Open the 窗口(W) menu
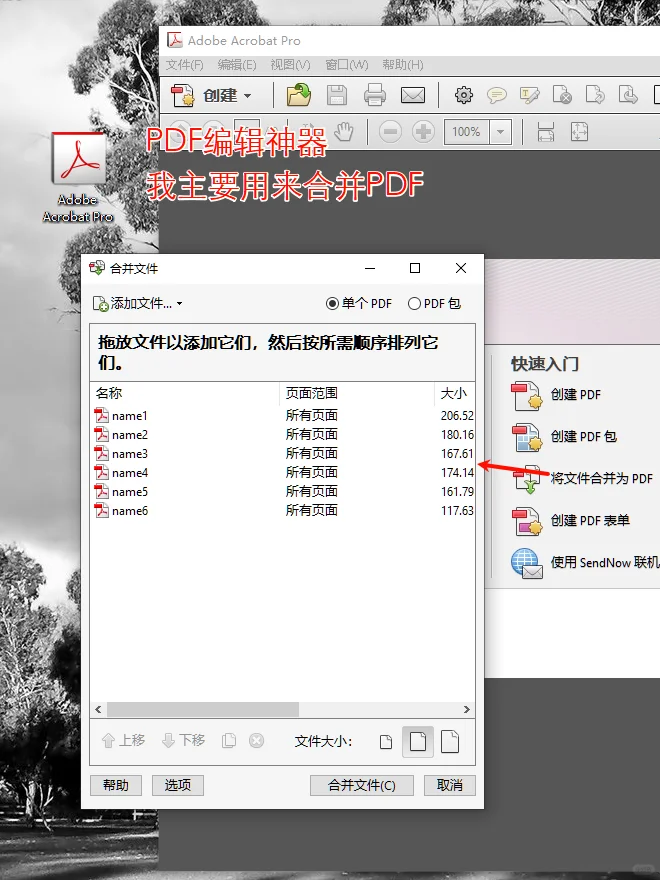Screen dimensions: 660x880 tap(347, 65)
